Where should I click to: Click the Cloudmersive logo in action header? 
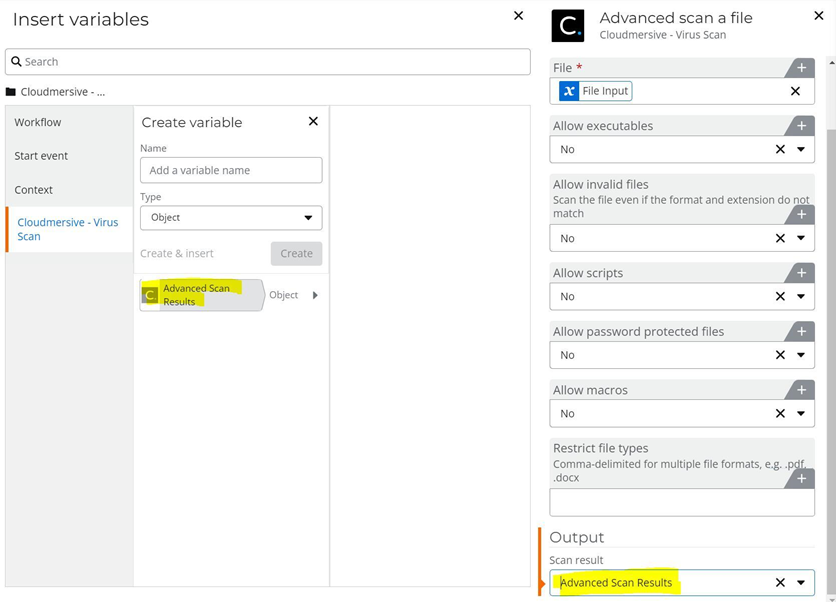tap(568, 26)
